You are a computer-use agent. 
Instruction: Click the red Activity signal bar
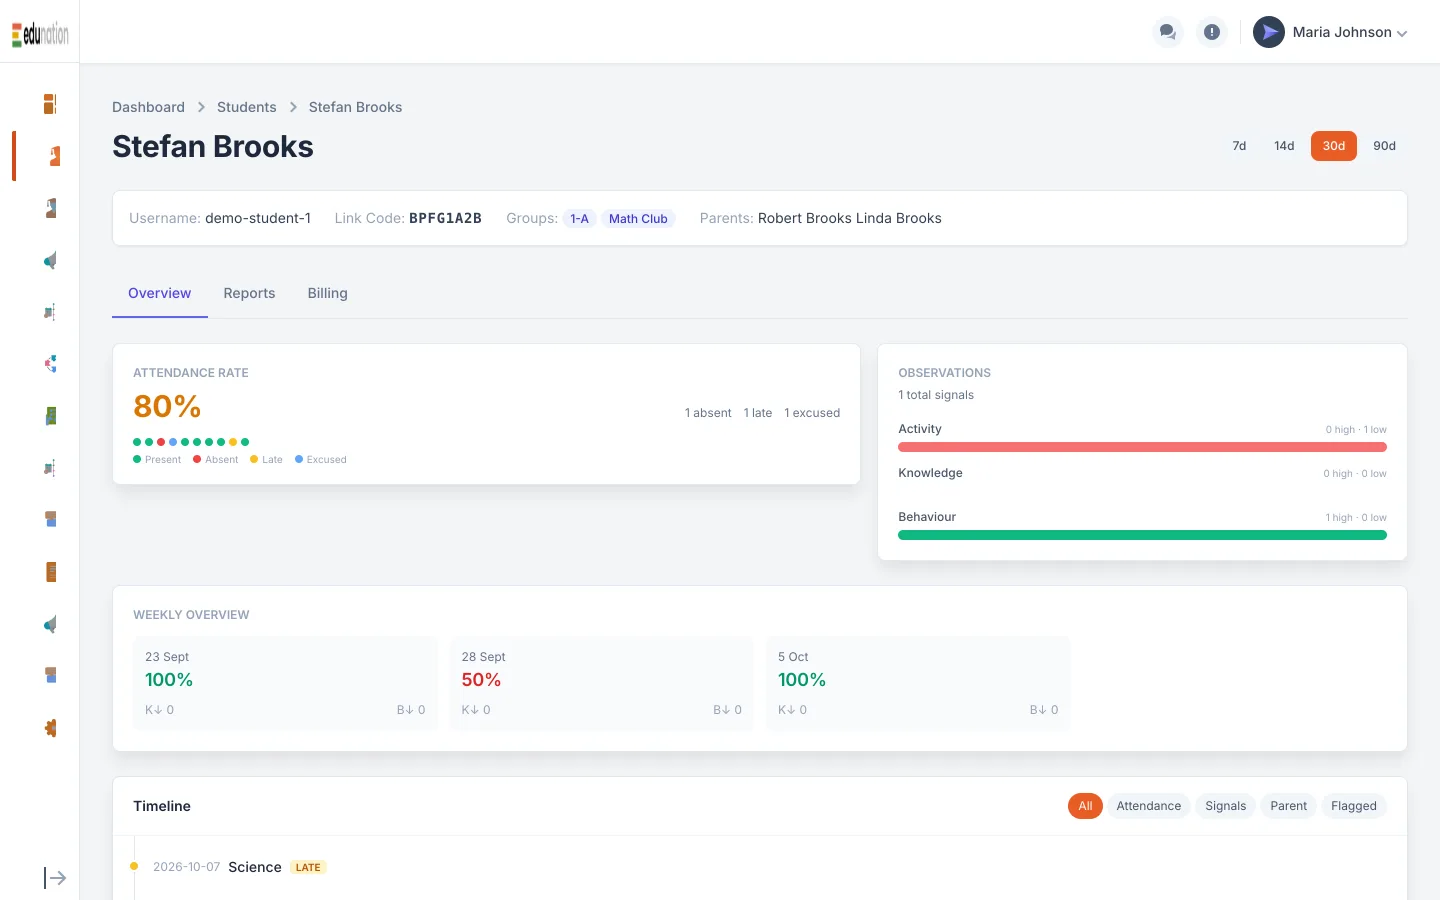(1142, 447)
